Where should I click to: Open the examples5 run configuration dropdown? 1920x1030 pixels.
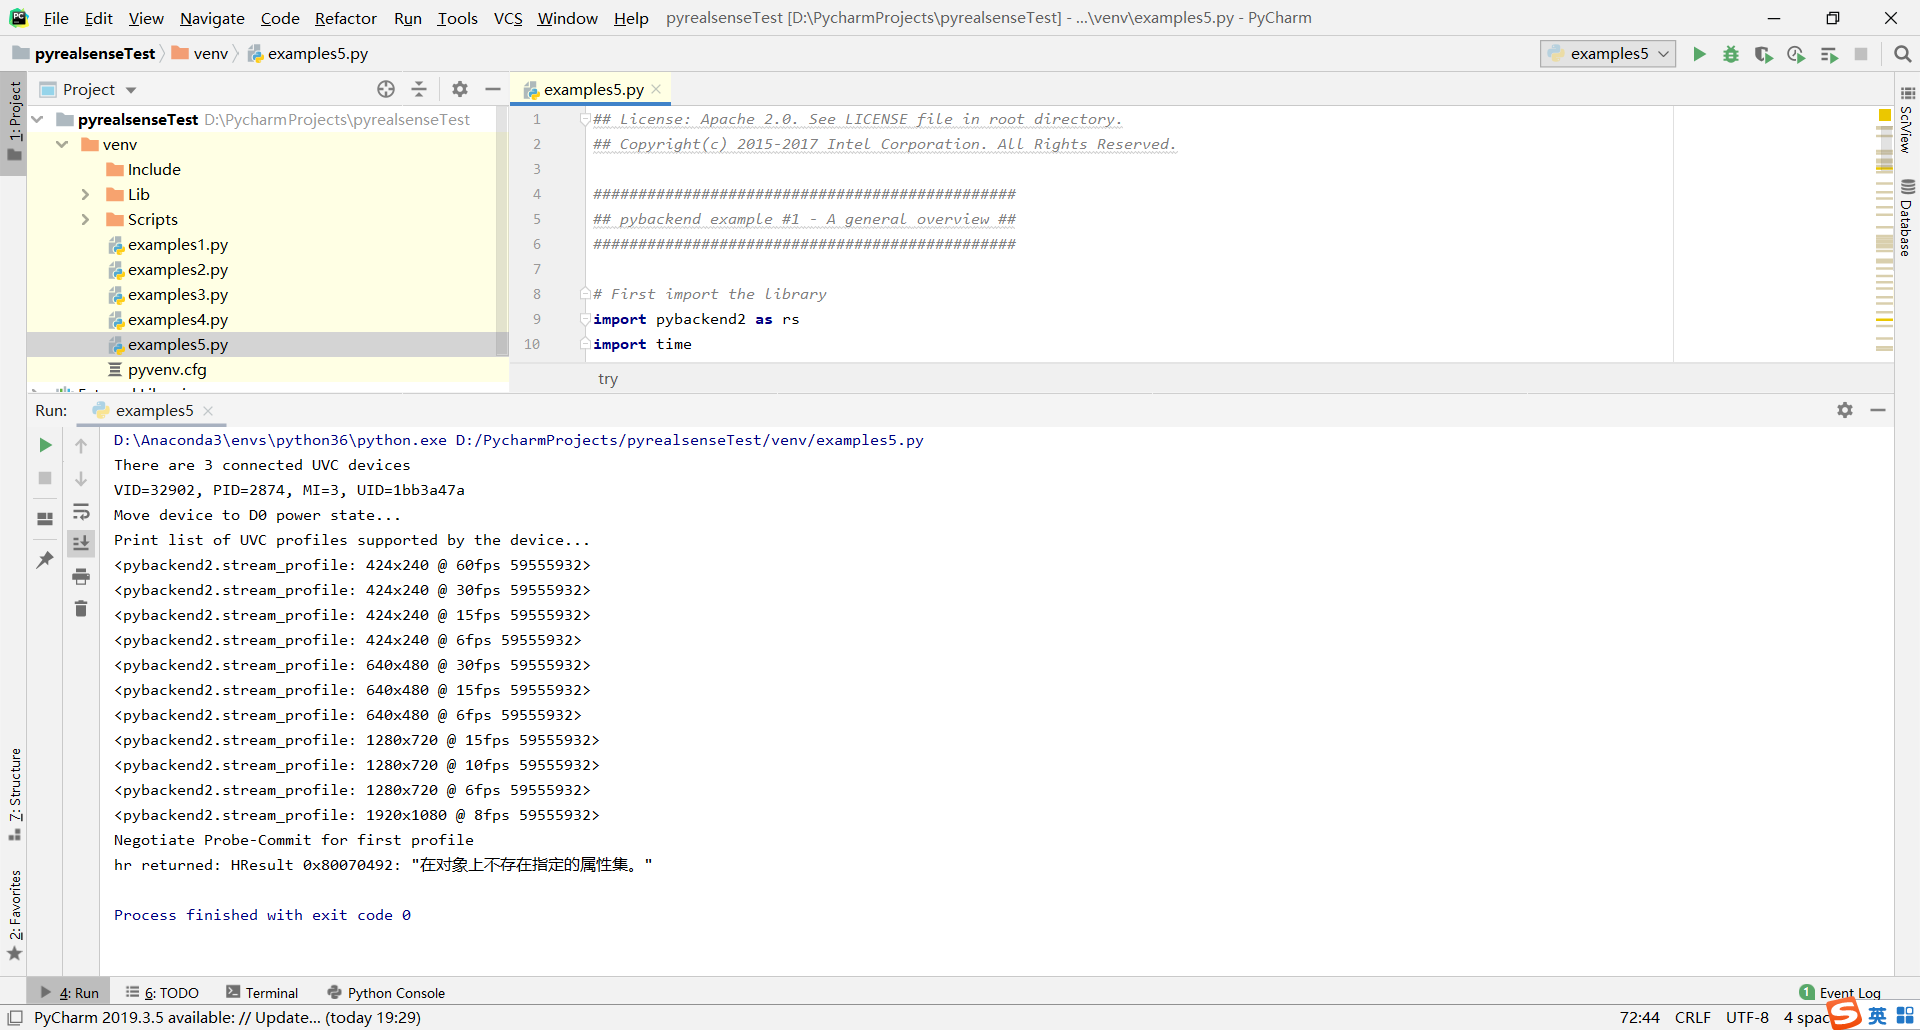click(x=1608, y=54)
